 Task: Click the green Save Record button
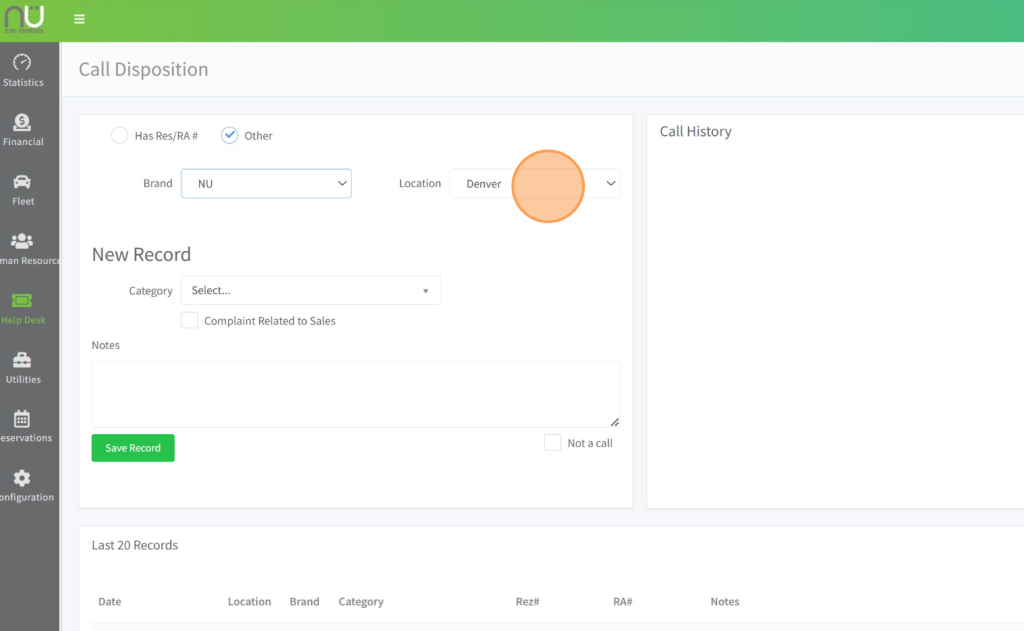pos(133,448)
